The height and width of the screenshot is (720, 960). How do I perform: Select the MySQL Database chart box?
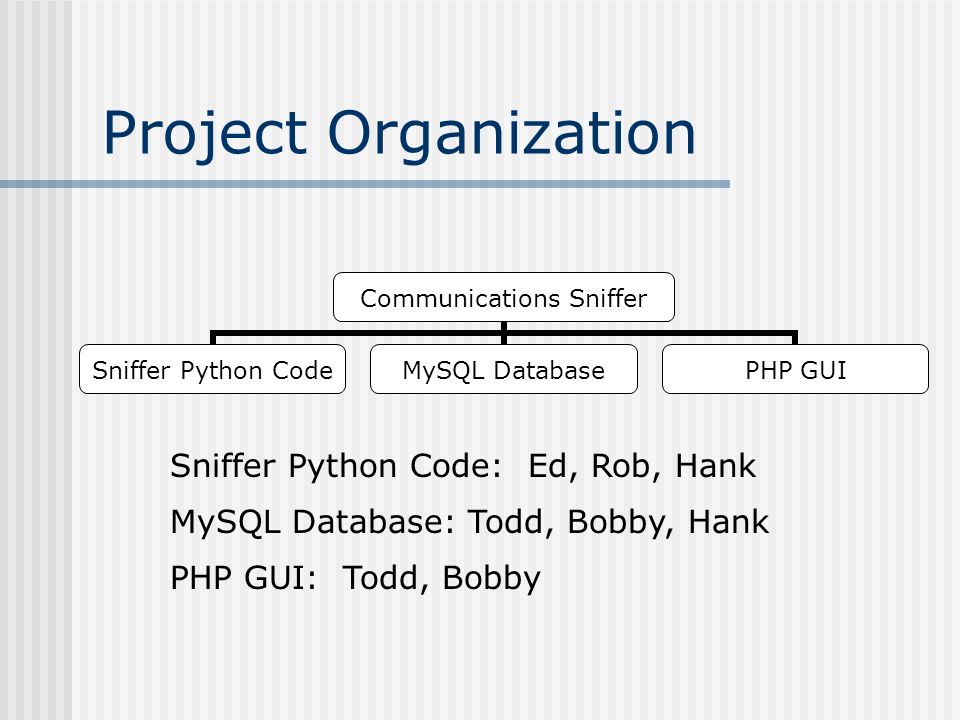pos(504,369)
